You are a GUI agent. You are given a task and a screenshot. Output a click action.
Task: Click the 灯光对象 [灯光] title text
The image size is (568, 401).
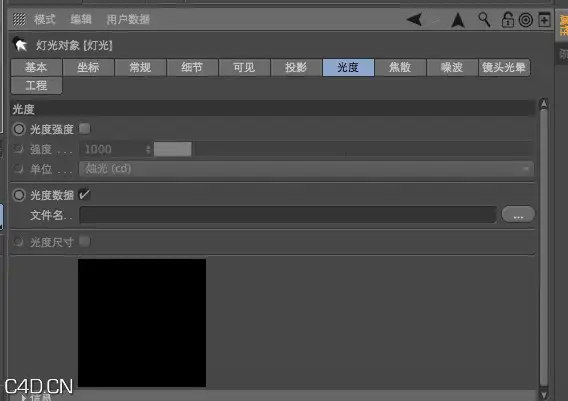click(74, 45)
